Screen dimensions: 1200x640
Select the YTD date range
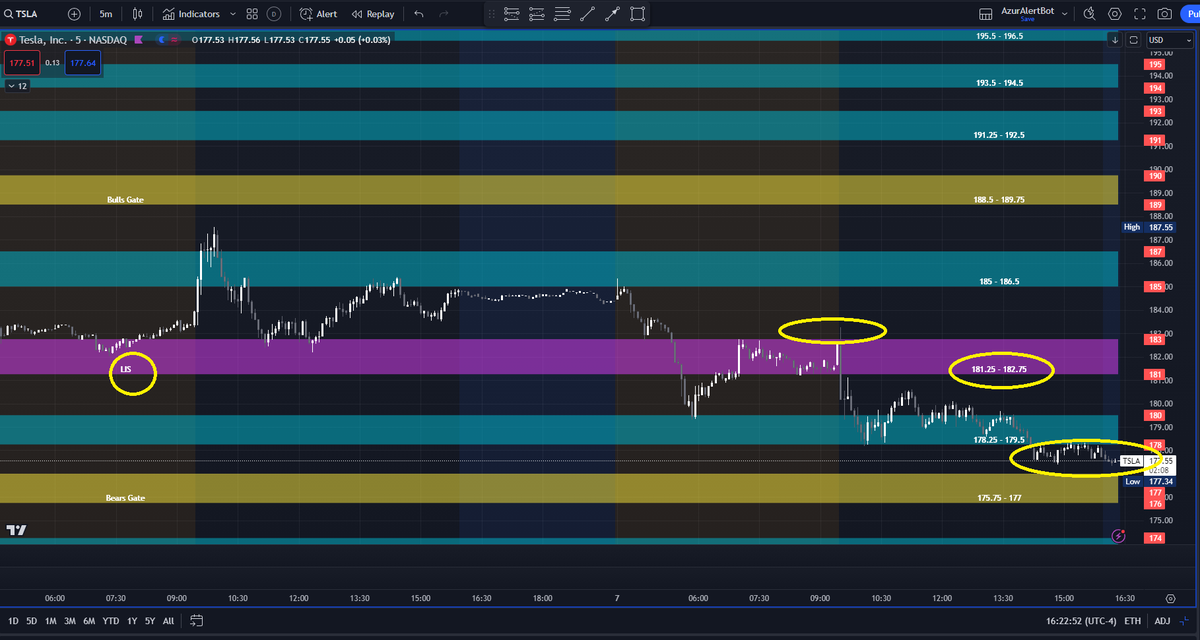110,621
